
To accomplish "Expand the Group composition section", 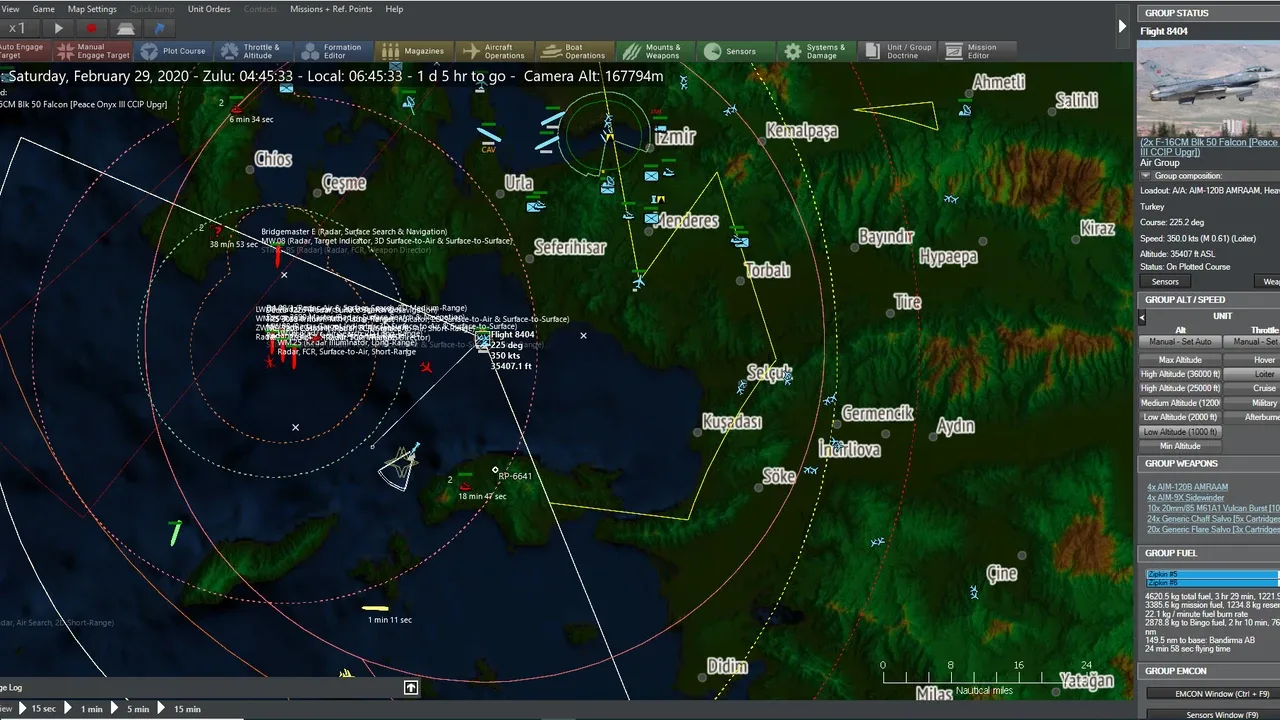I will pos(1146,176).
